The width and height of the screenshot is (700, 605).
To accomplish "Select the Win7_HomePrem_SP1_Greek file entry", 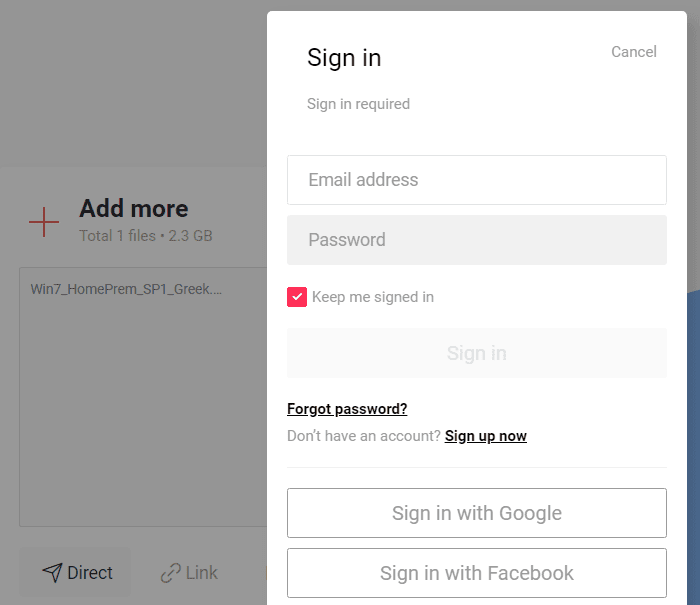I will coord(126,289).
